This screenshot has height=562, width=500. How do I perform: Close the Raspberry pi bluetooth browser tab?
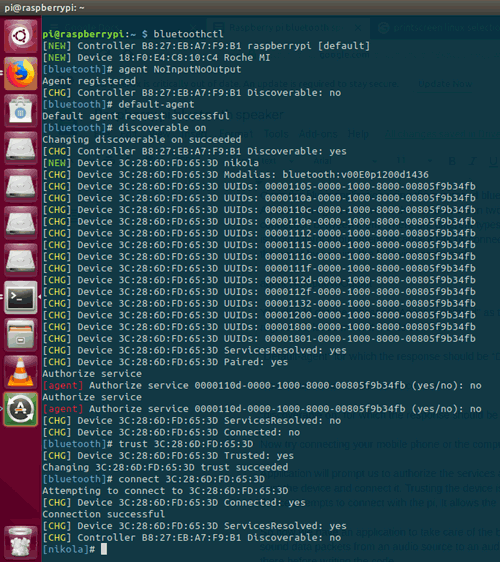tap(358, 28)
